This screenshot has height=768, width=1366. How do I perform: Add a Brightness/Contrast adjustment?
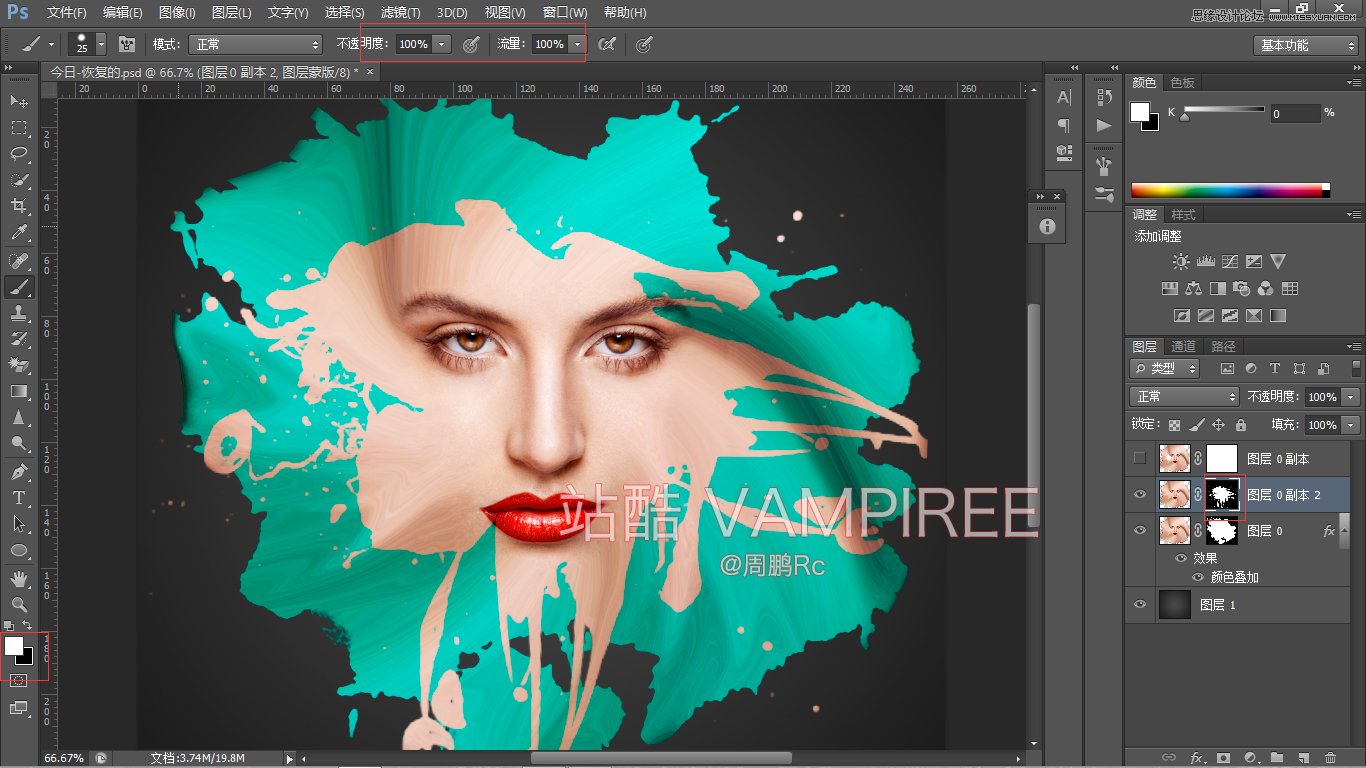(1181, 262)
